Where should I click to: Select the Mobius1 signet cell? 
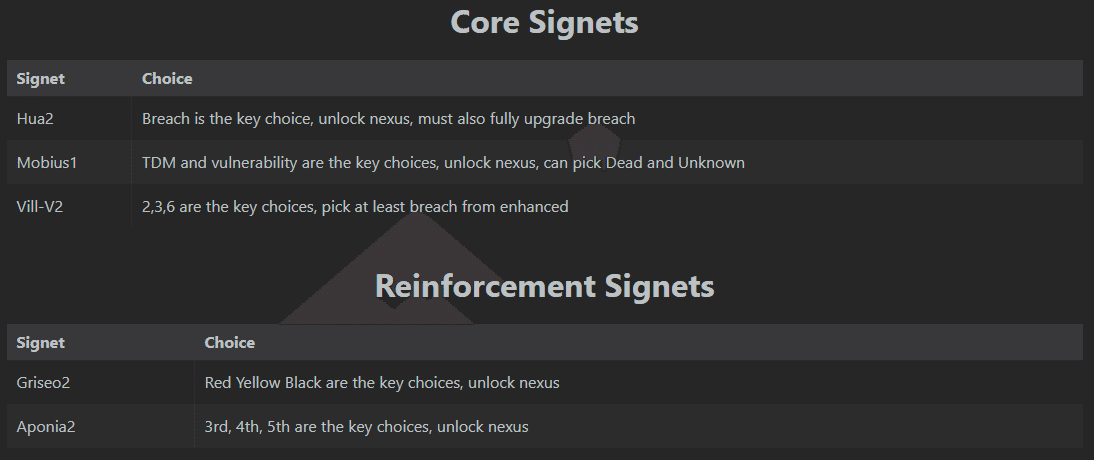click(46, 163)
